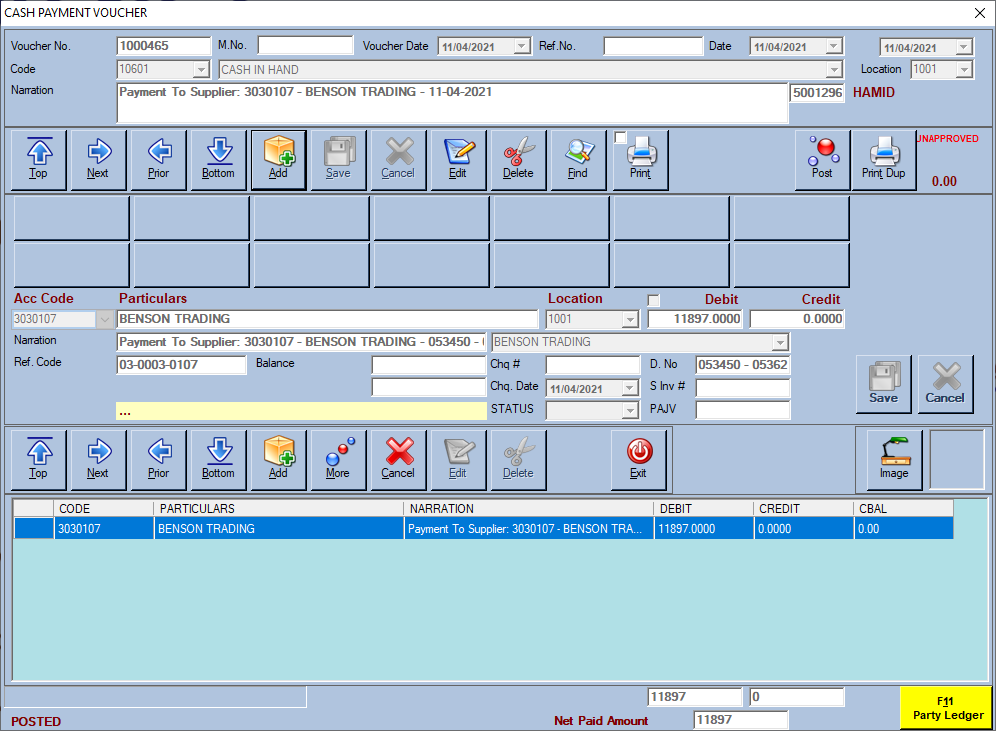Click Print Dup for duplicate print
Screen dimensions: 996x731
(x=883, y=160)
